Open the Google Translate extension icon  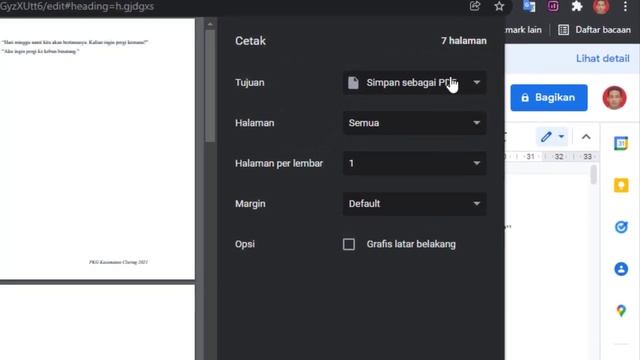pyautogui.click(x=529, y=6)
